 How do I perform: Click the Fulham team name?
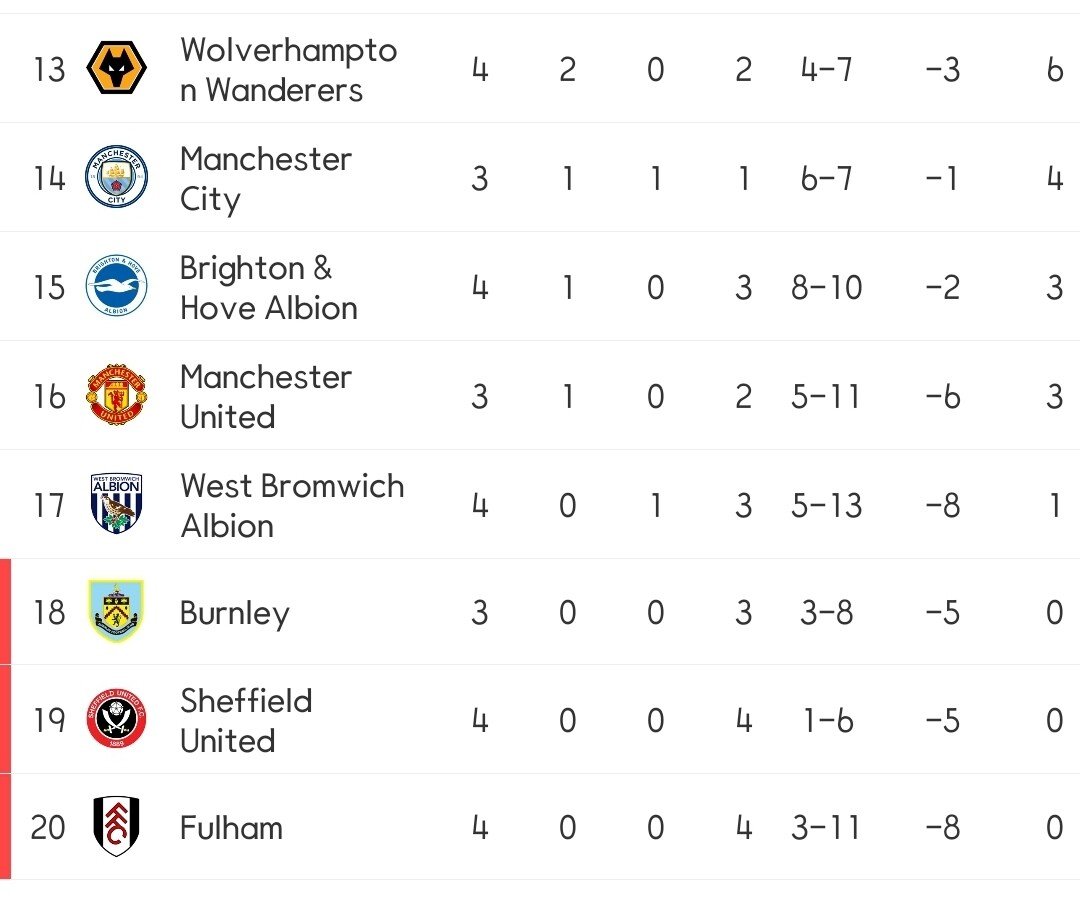click(231, 828)
